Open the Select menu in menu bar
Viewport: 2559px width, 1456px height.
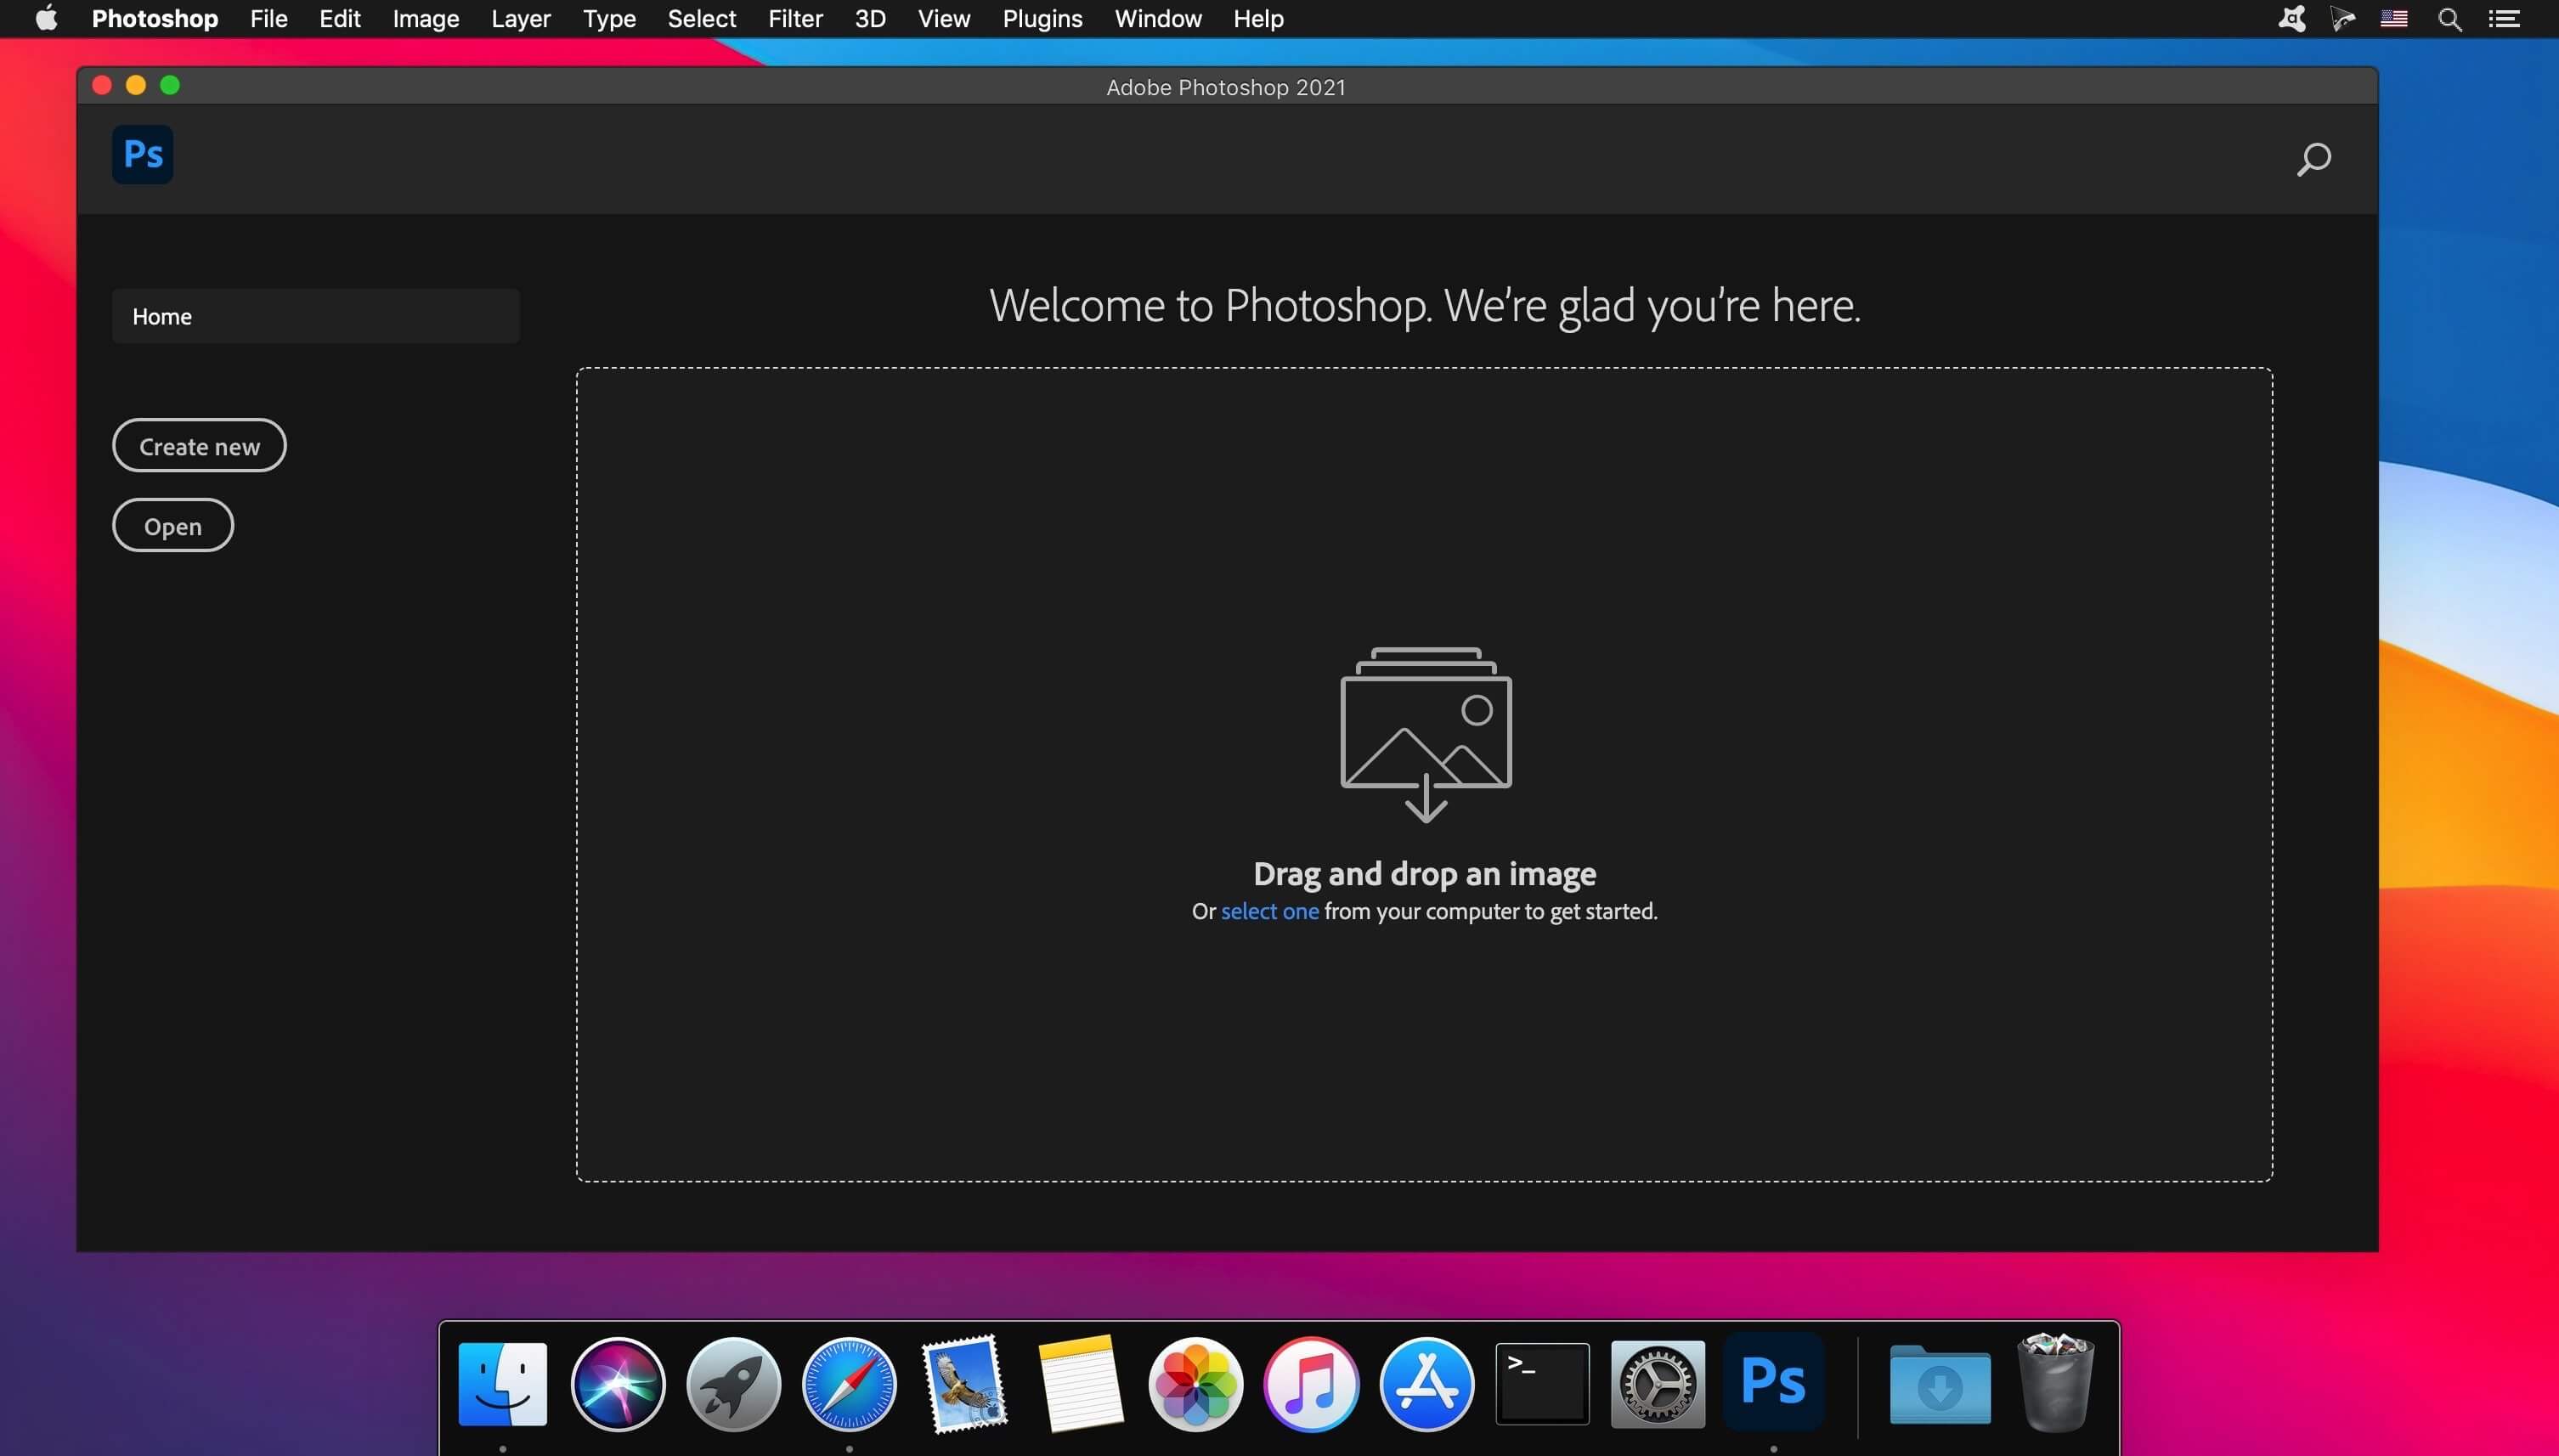click(701, 18)
